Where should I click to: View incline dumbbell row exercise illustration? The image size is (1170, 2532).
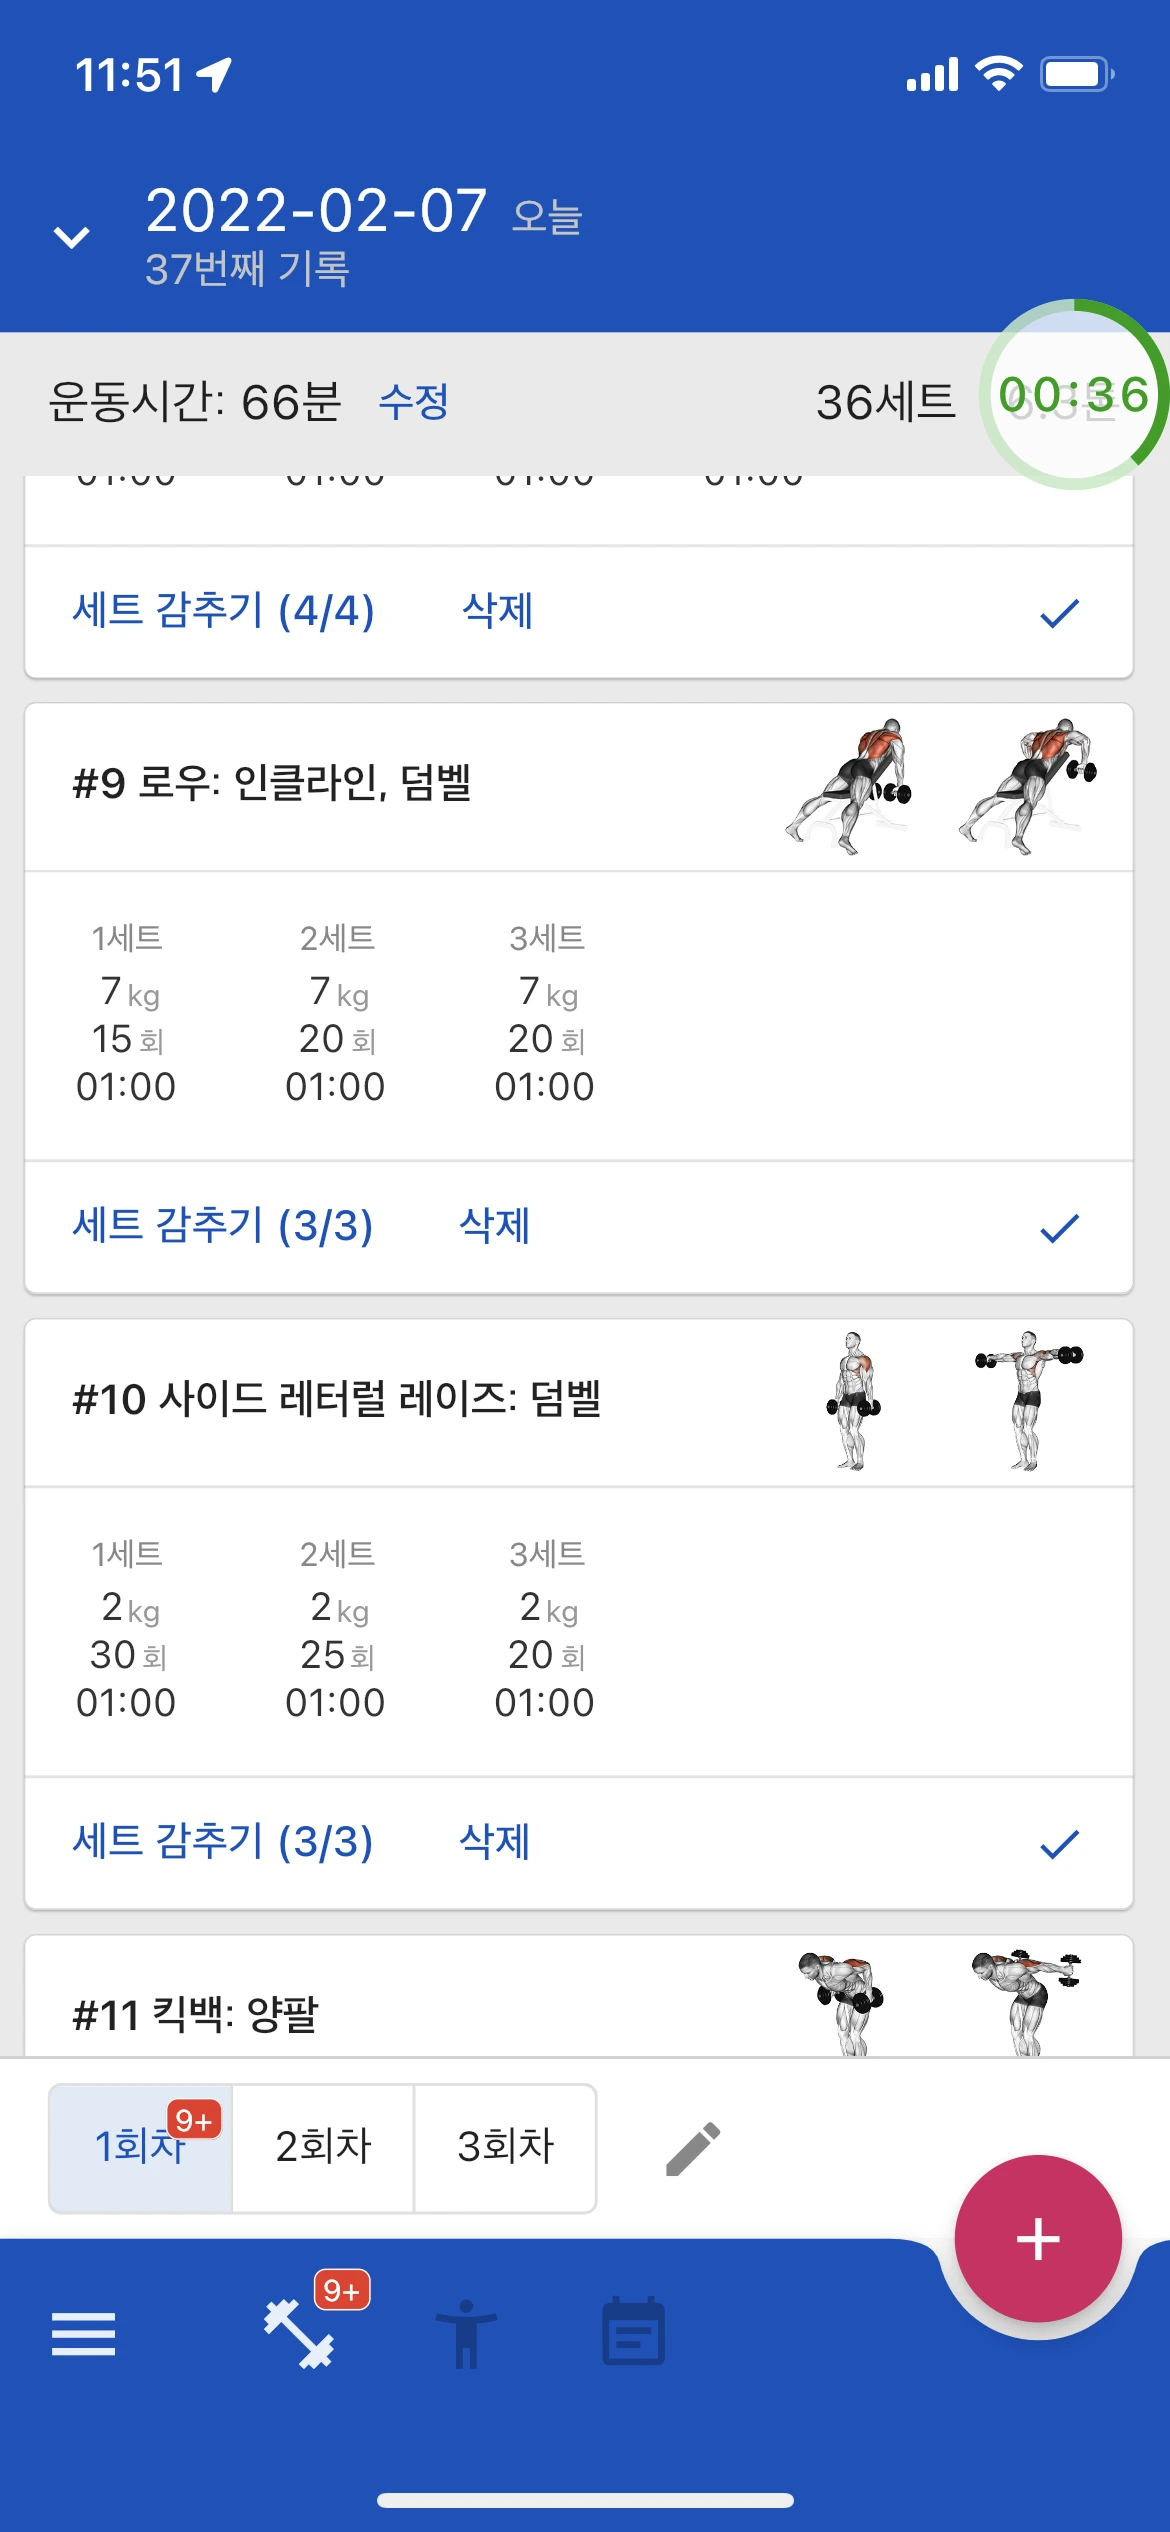pos(940,786)
